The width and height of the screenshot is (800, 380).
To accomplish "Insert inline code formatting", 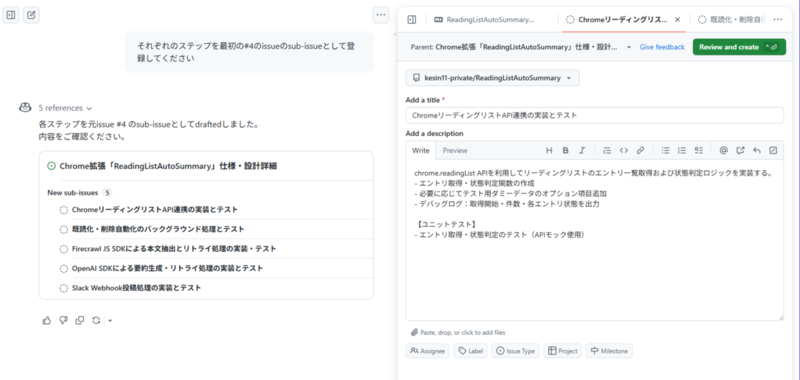I will pyautogui.click(x=623, y=150).
